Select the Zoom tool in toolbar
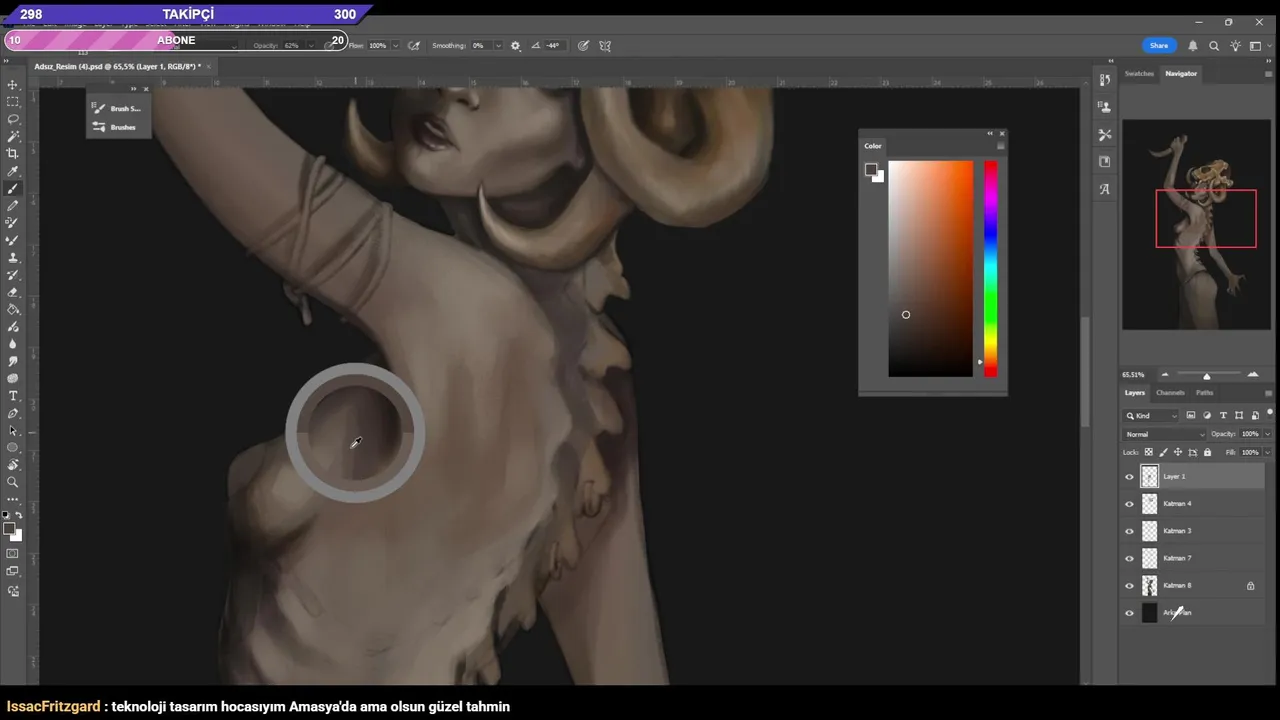1280x720 pixels. [13, 482]
